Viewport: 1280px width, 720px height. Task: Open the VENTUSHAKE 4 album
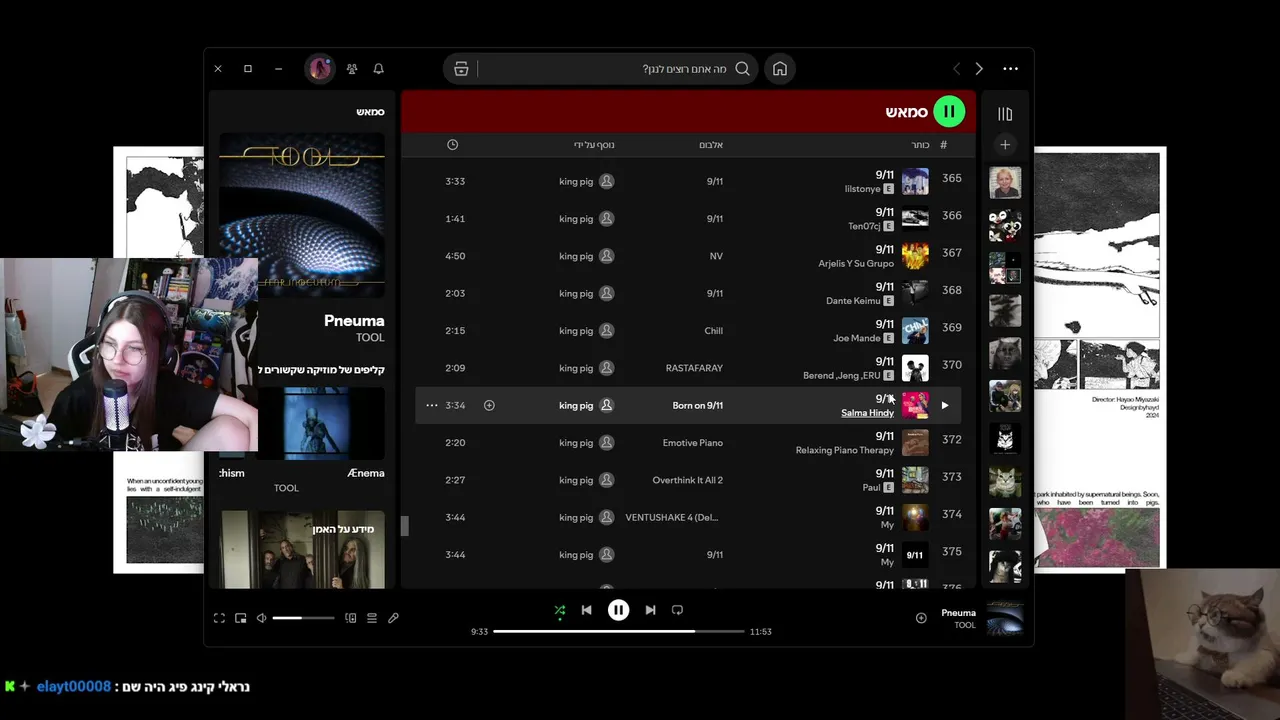[x=672, y=518]
